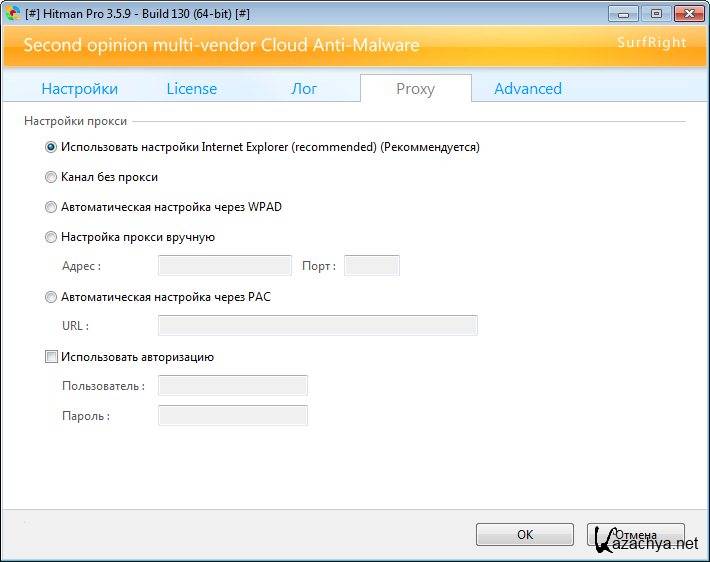Click the Hitman Pro title bar icon
This screenshot has height=562, width=710.
pyautogui.click(x=13, y=13)
